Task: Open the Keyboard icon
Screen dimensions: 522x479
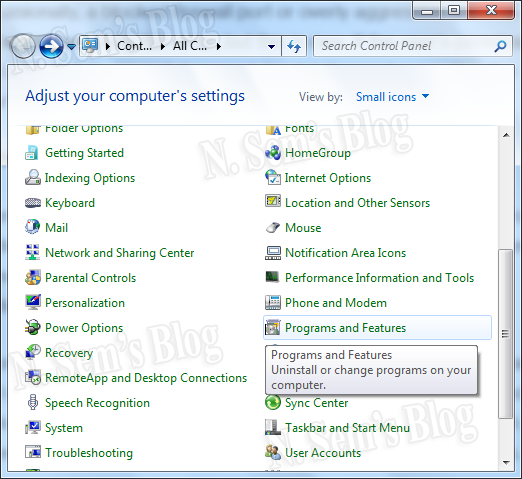Action: coord(33,203)
